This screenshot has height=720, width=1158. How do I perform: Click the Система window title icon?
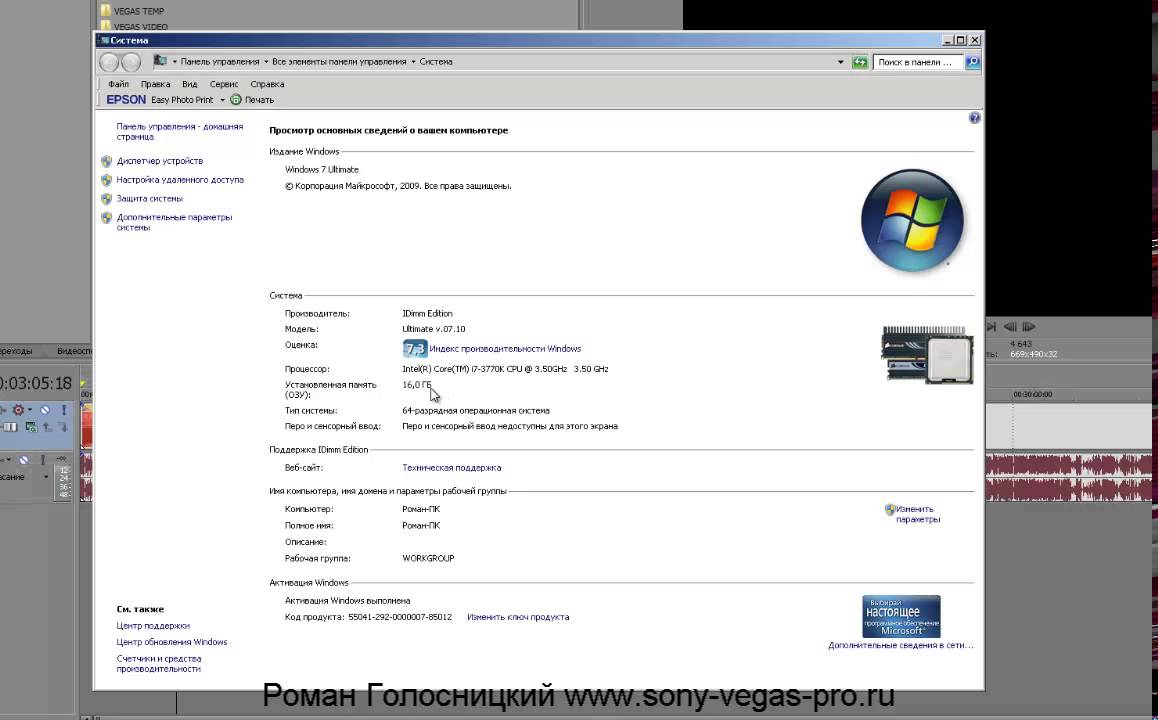click(104, 41)
